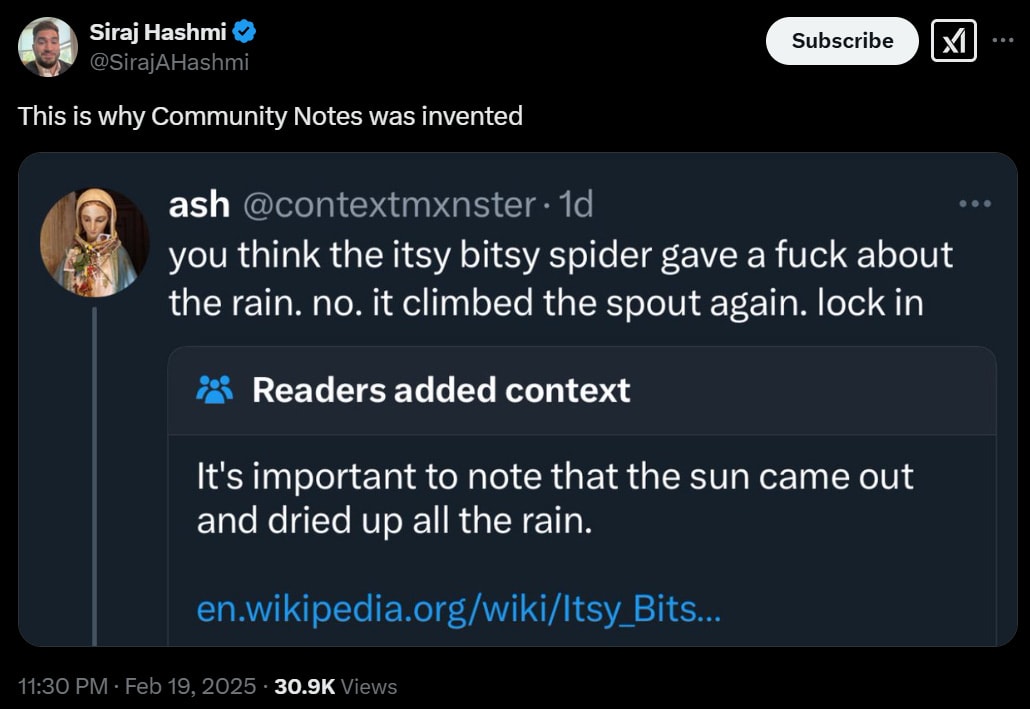The height and width of the screenshot is (709, 1030).
Task: Click the Grok xAI icon
Action: [x=953, y=41]
